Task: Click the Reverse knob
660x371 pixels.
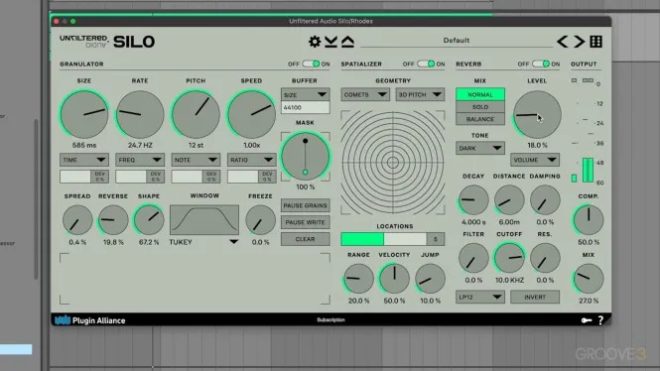Action: coord(113,220)
